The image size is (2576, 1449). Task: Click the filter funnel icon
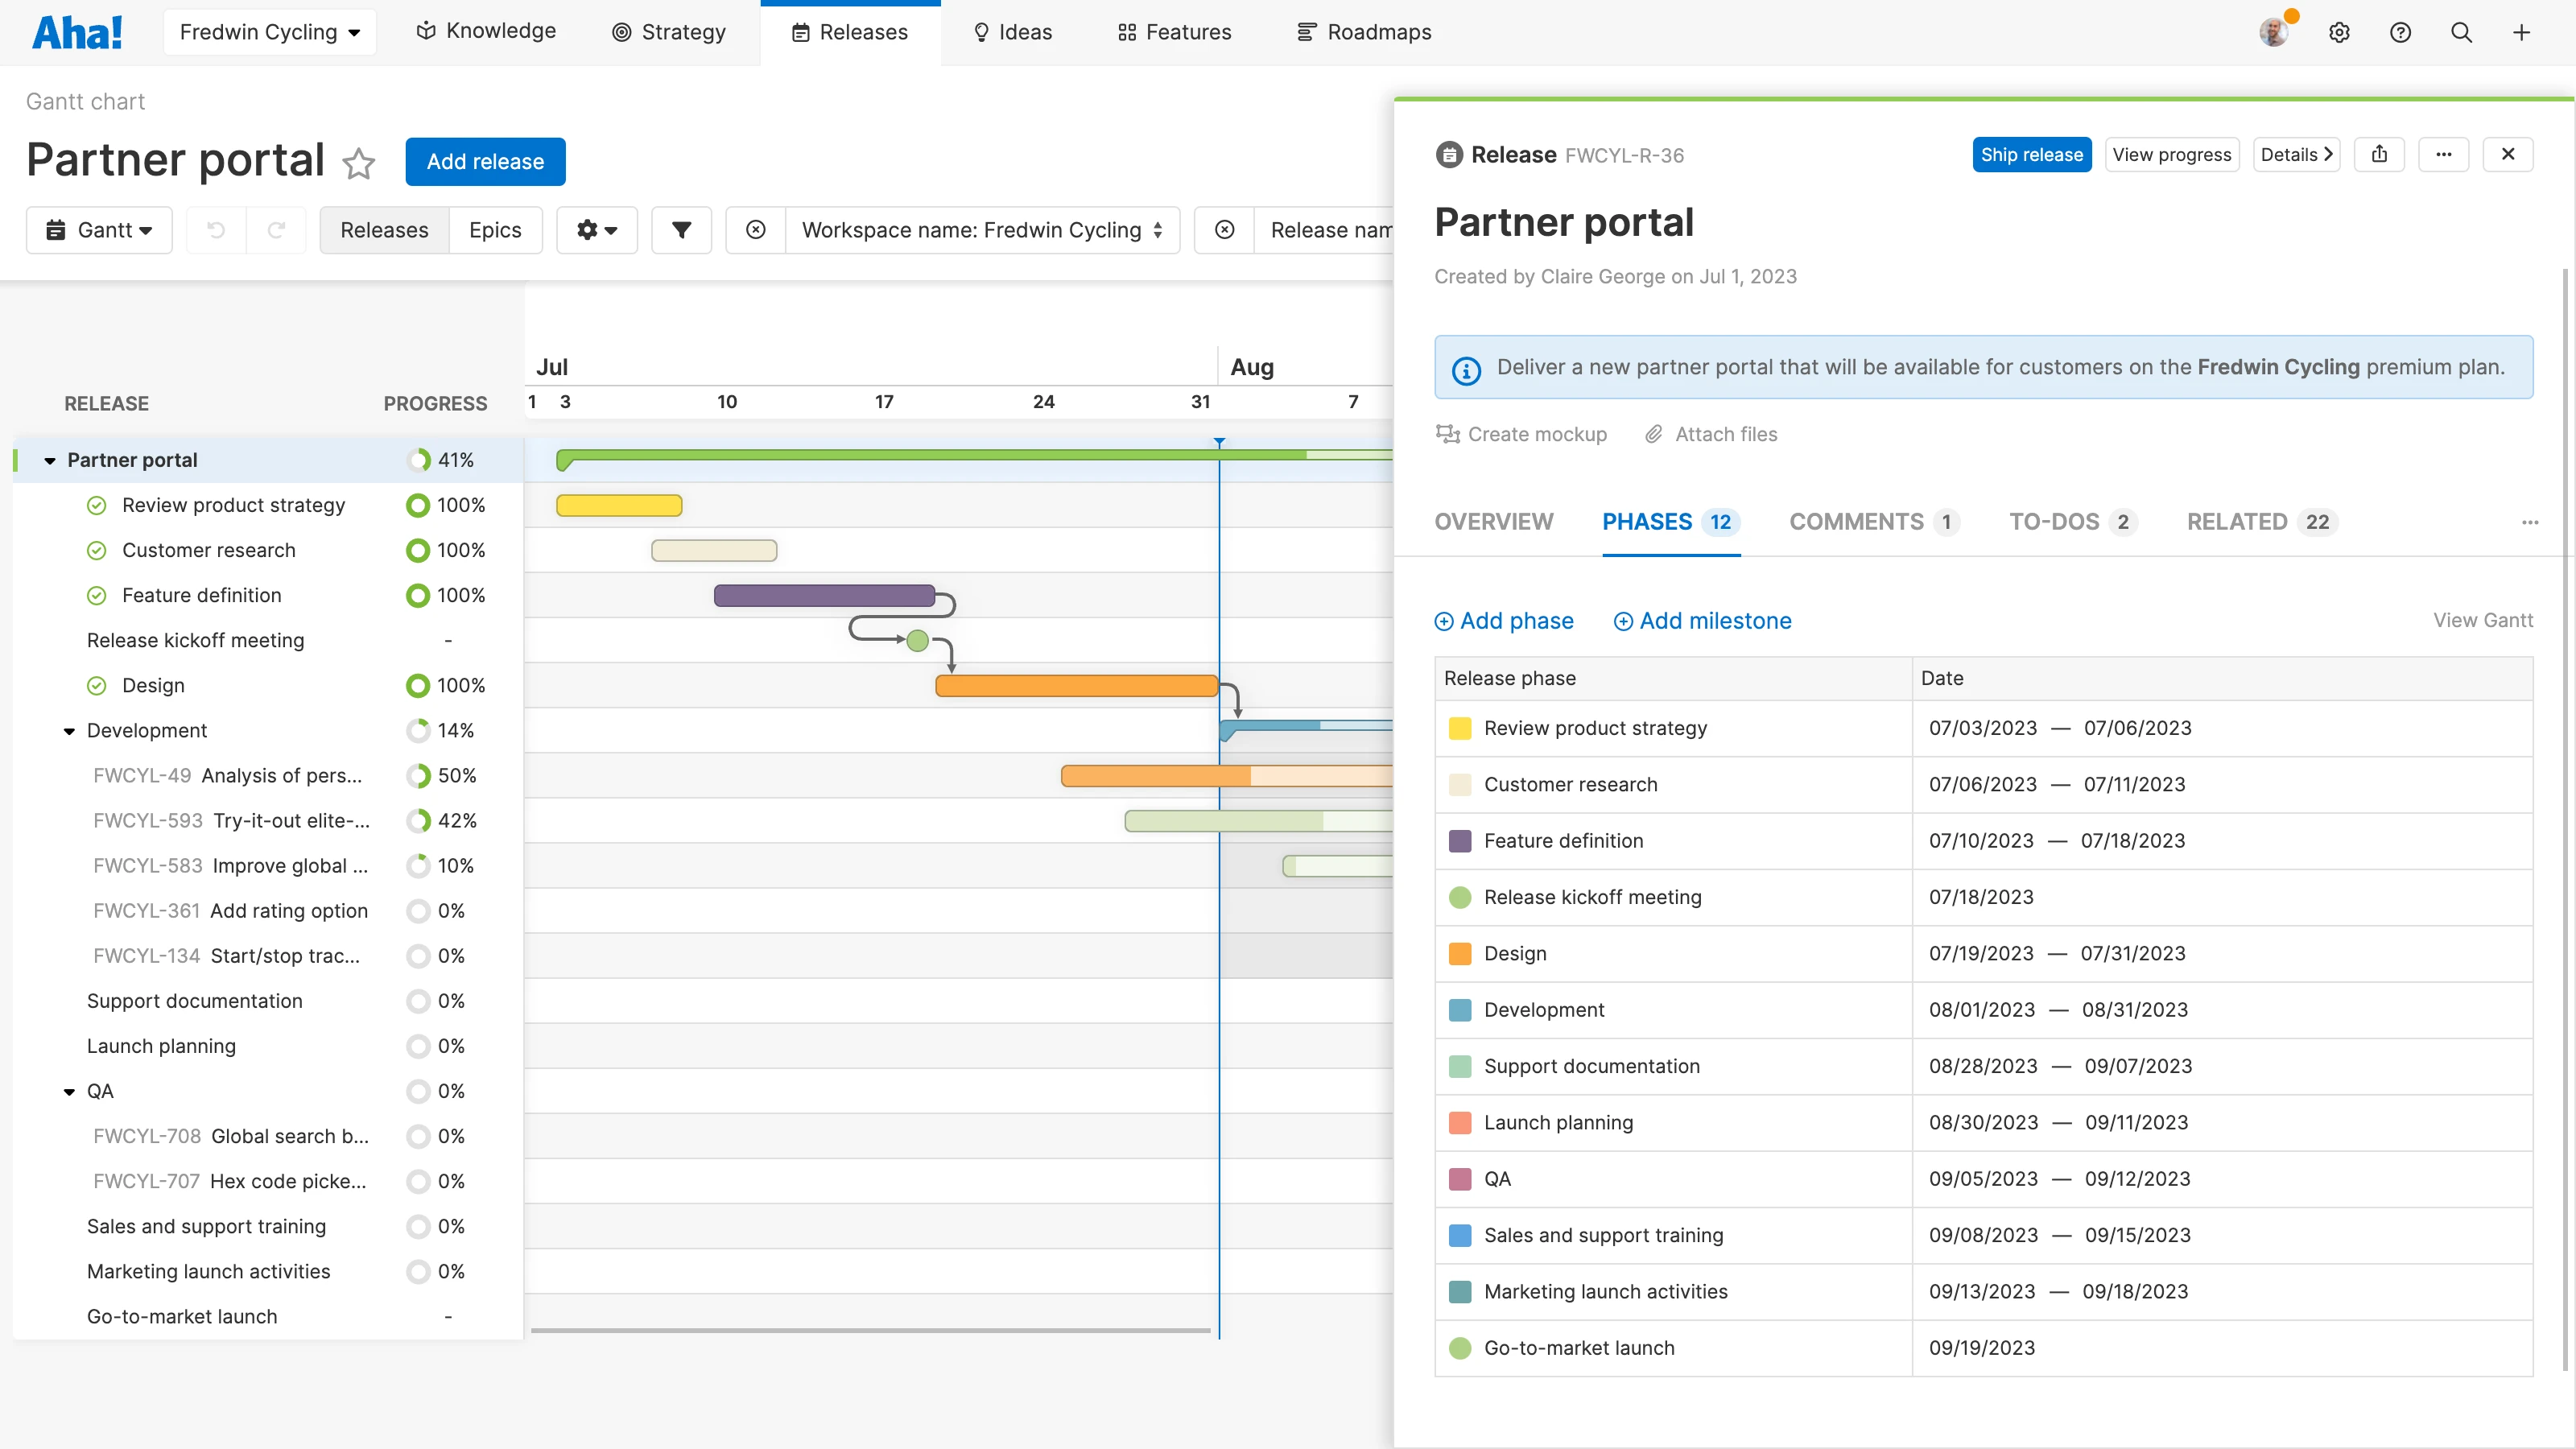(681, 229)
